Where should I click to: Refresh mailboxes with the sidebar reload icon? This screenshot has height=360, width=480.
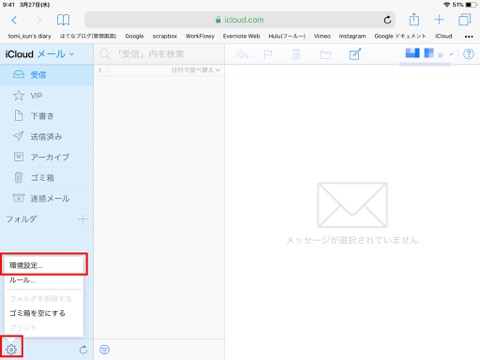coord(83,350)
